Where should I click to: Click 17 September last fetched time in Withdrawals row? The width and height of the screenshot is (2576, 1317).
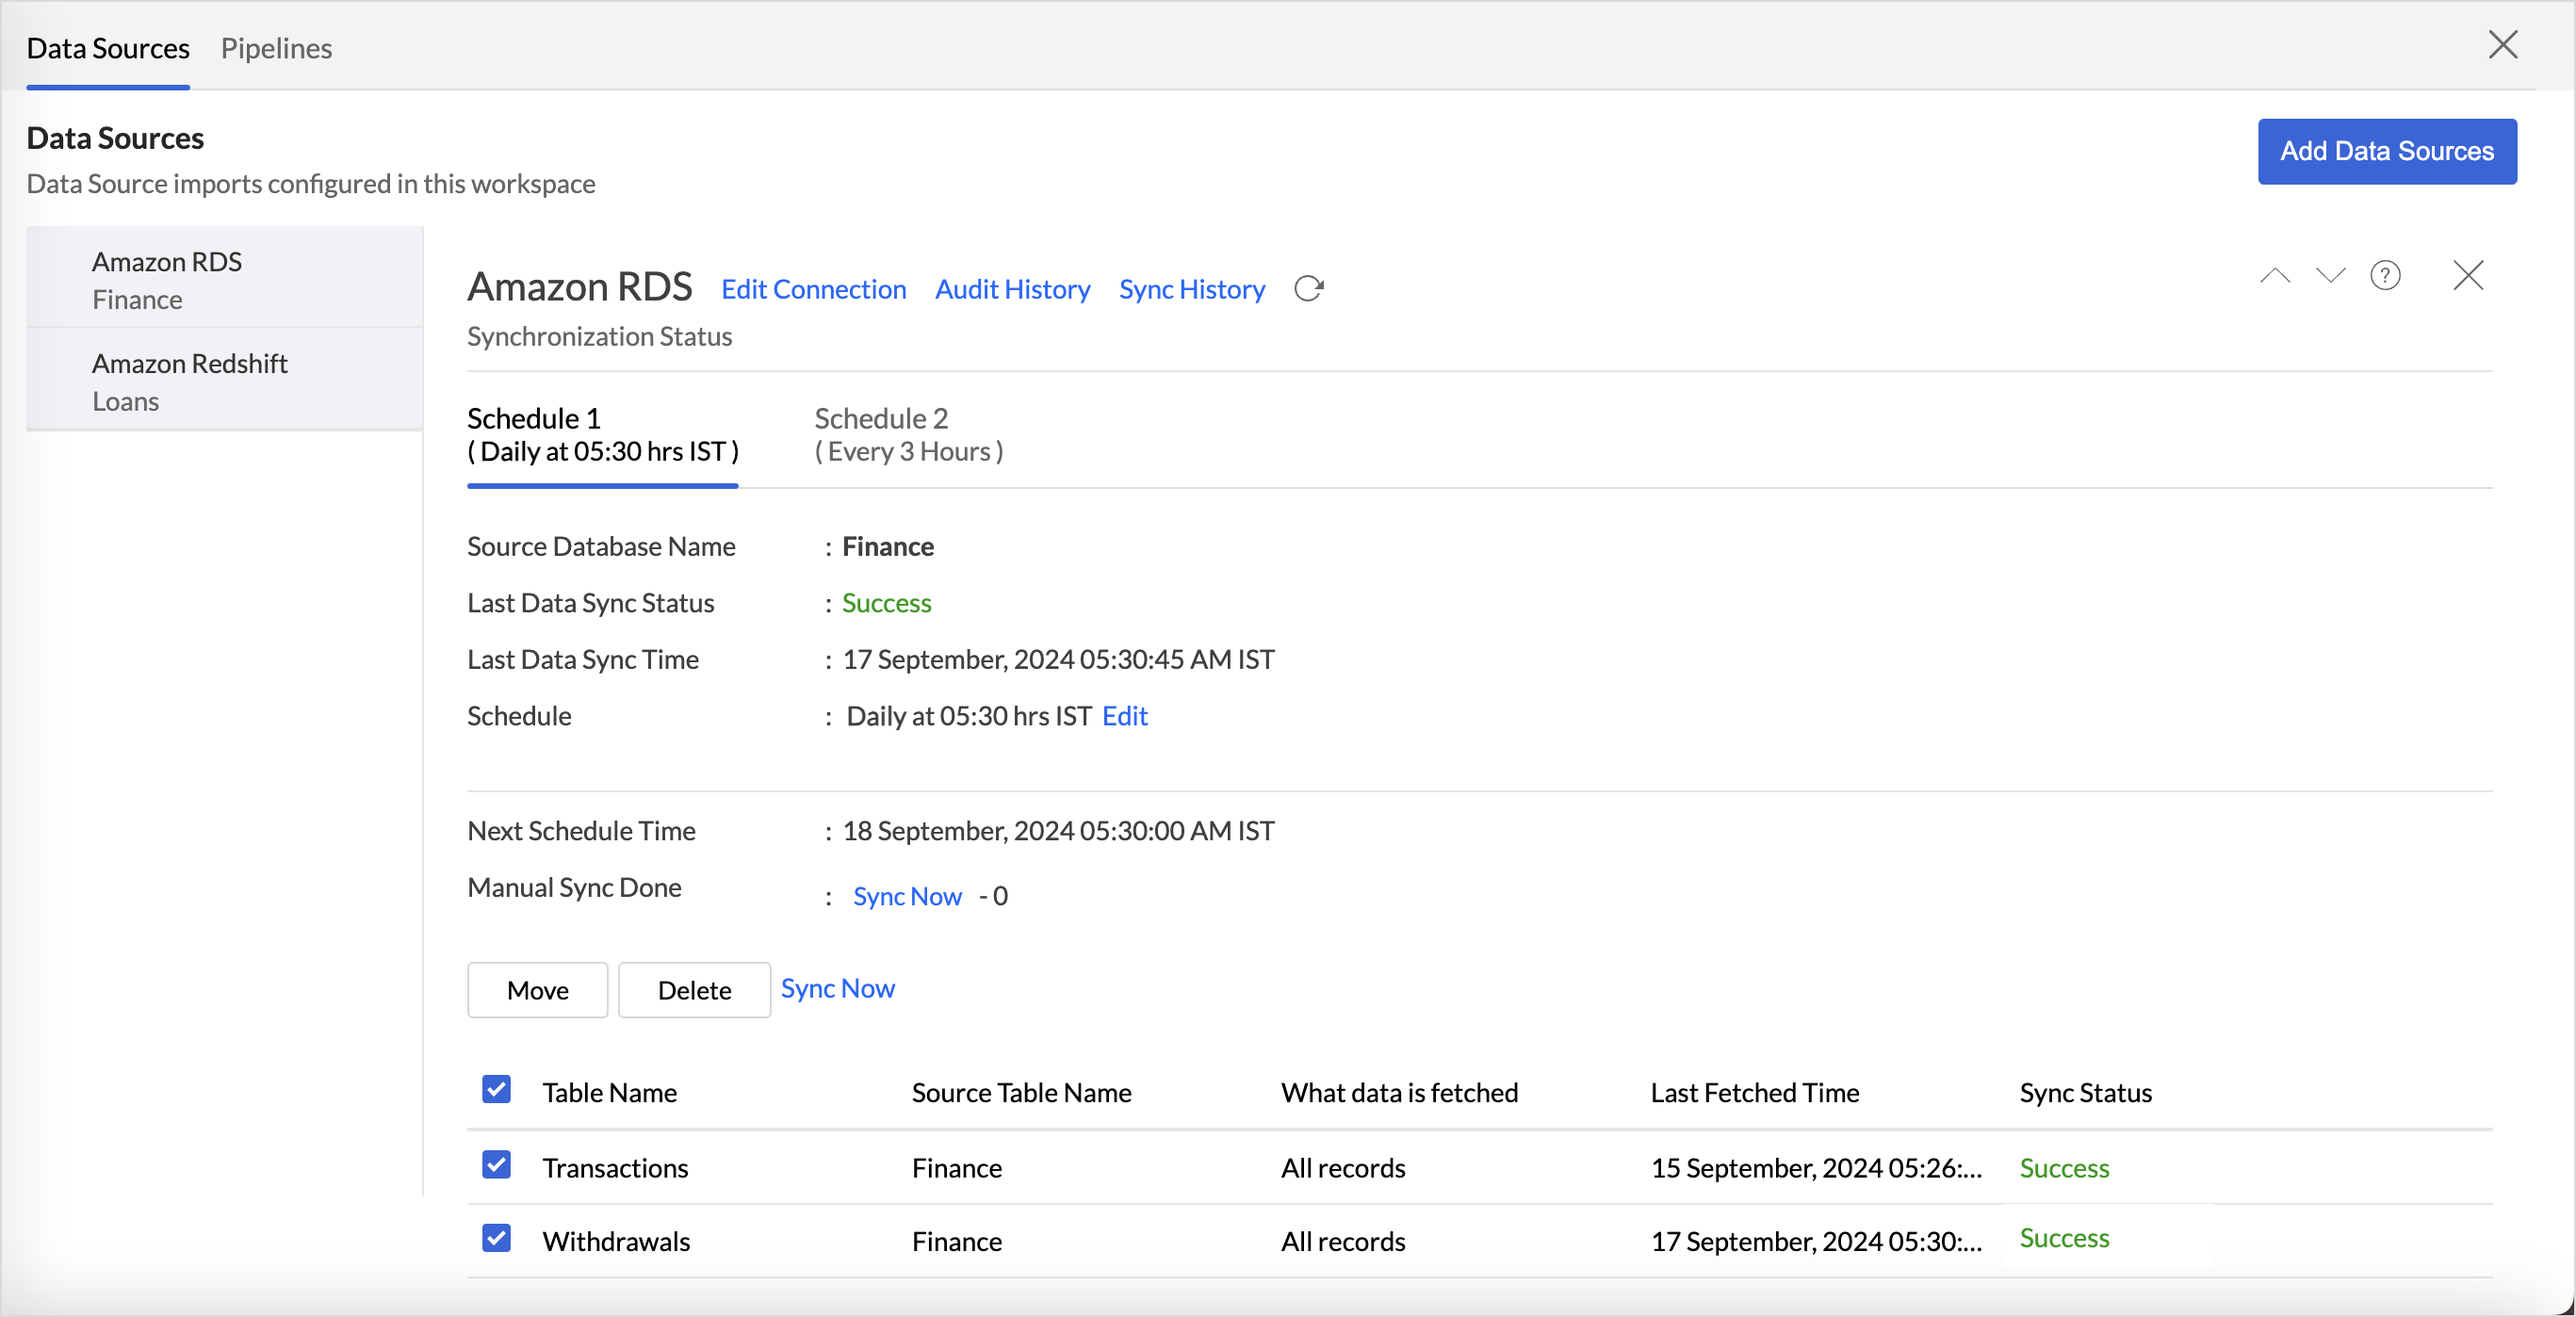(1816, 1241)
